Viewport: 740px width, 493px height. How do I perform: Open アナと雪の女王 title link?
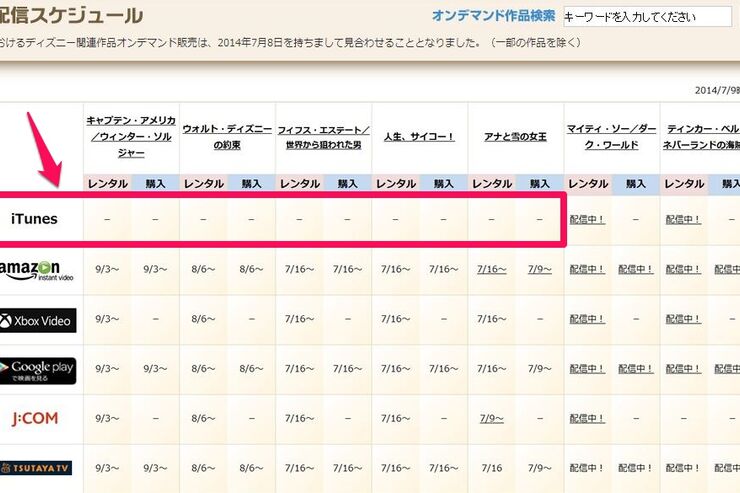(x=515, y=137)
